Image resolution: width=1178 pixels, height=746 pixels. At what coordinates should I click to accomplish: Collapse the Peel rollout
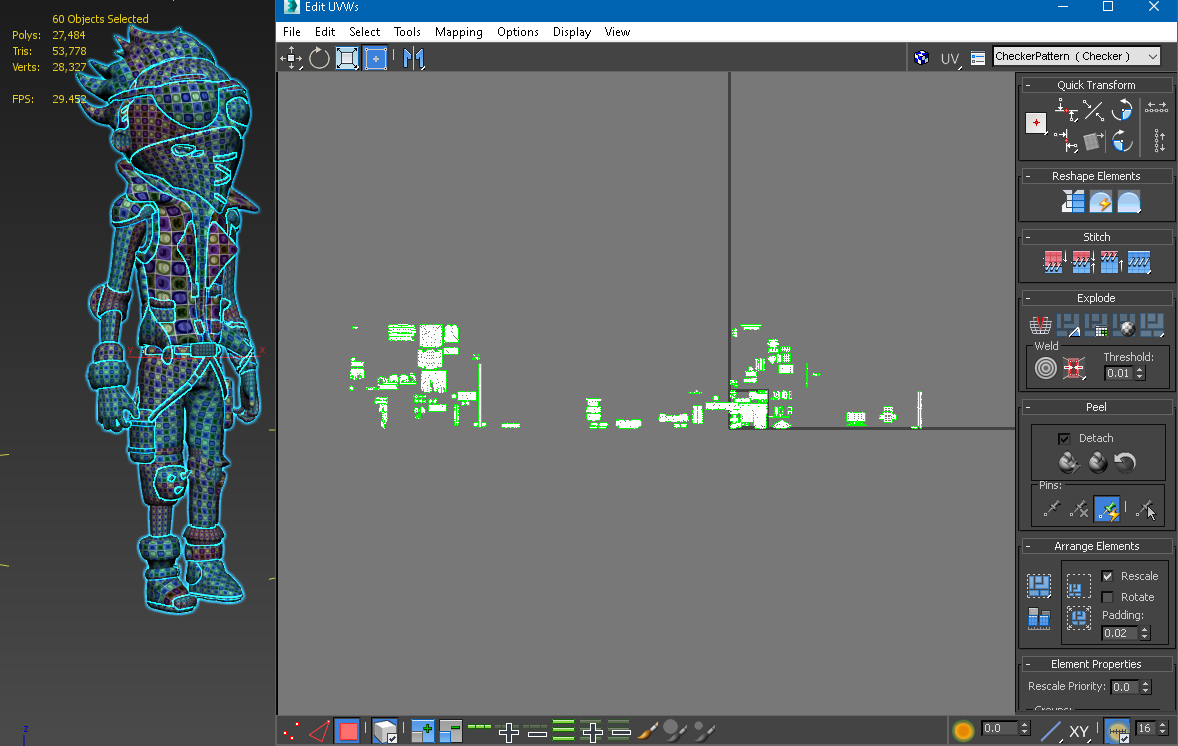tap(1028, 407)
